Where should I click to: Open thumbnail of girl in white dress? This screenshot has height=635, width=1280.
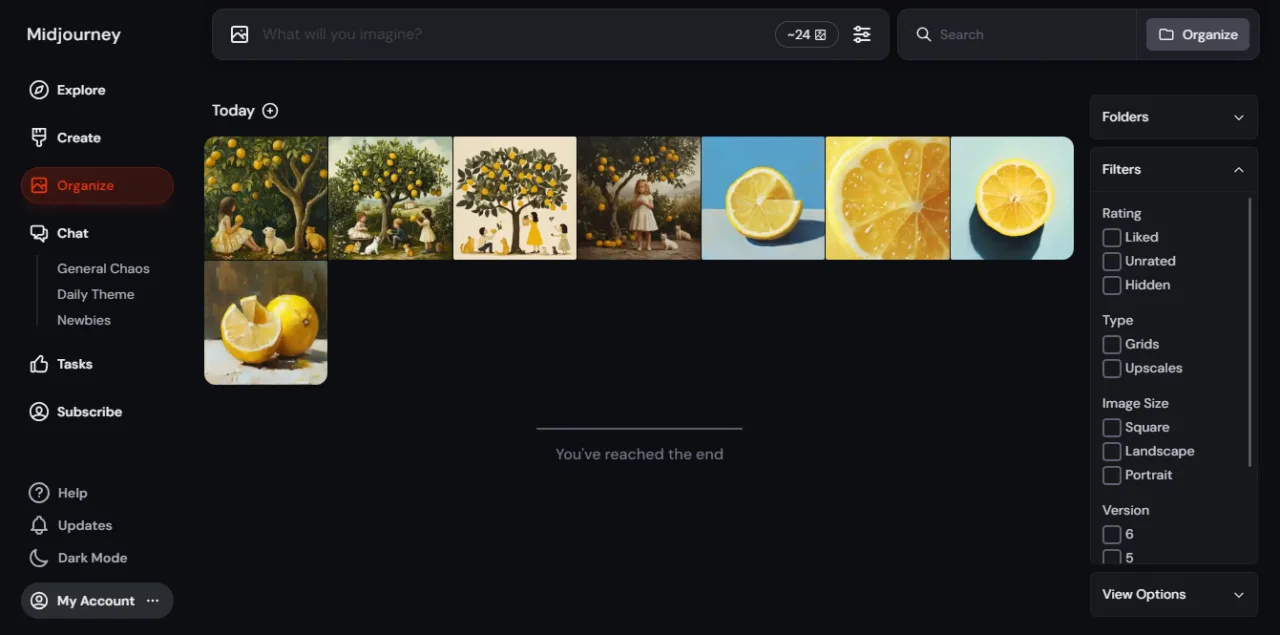tap(639, 198)
